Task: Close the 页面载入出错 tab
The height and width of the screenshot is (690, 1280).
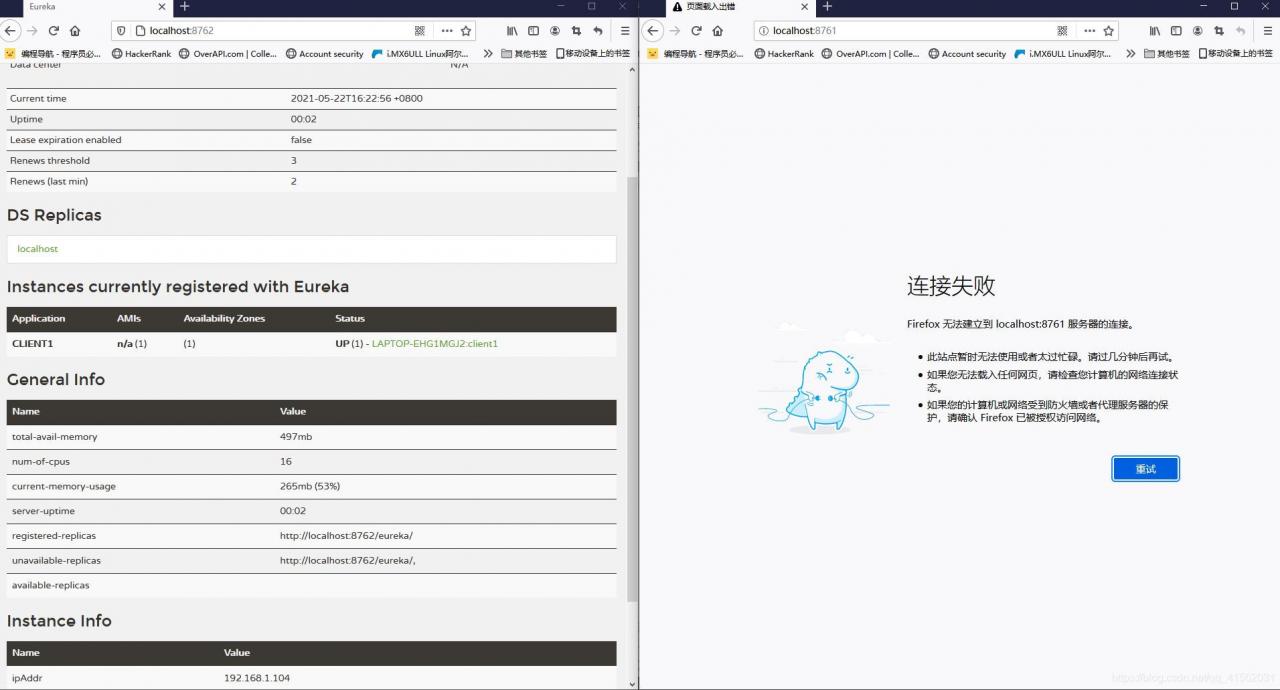Action: click(x=805, y=6)
